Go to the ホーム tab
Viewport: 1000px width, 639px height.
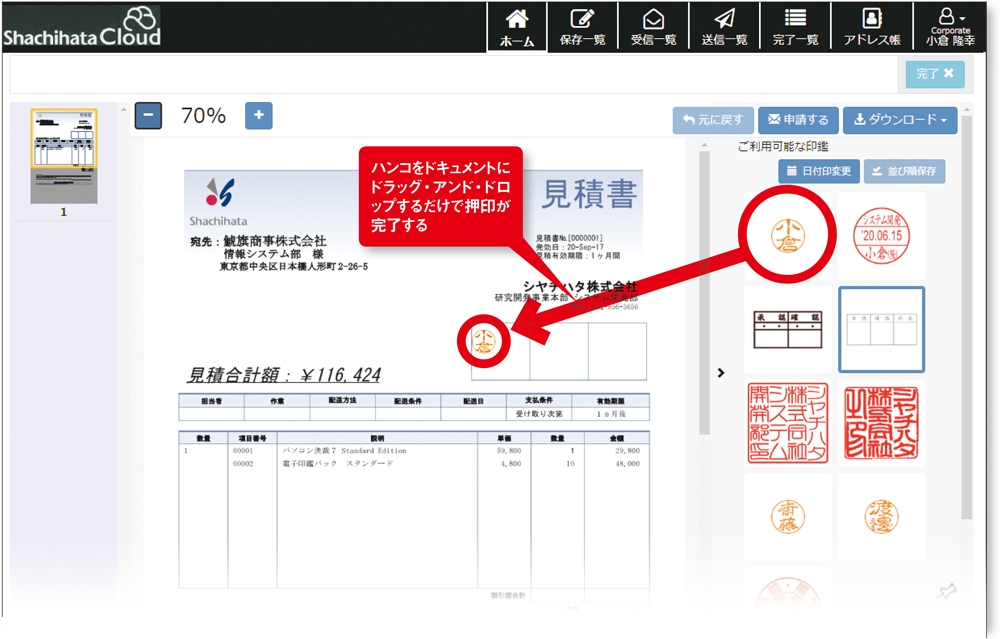point(517,28)
